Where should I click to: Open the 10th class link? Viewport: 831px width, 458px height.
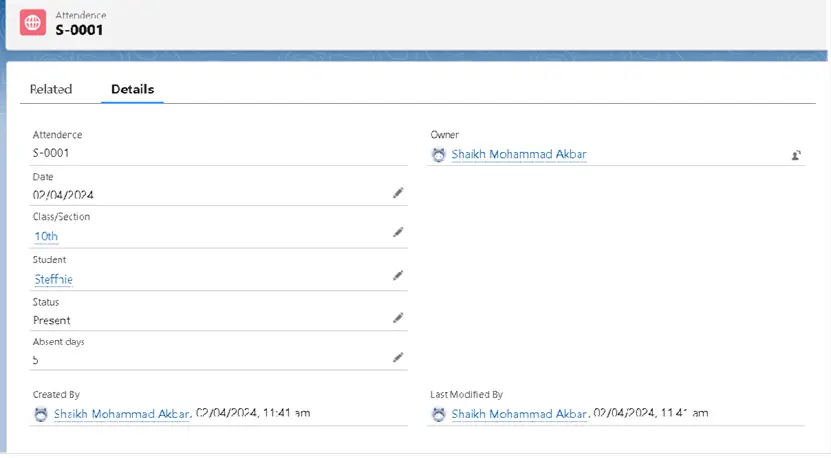(46, 237)
